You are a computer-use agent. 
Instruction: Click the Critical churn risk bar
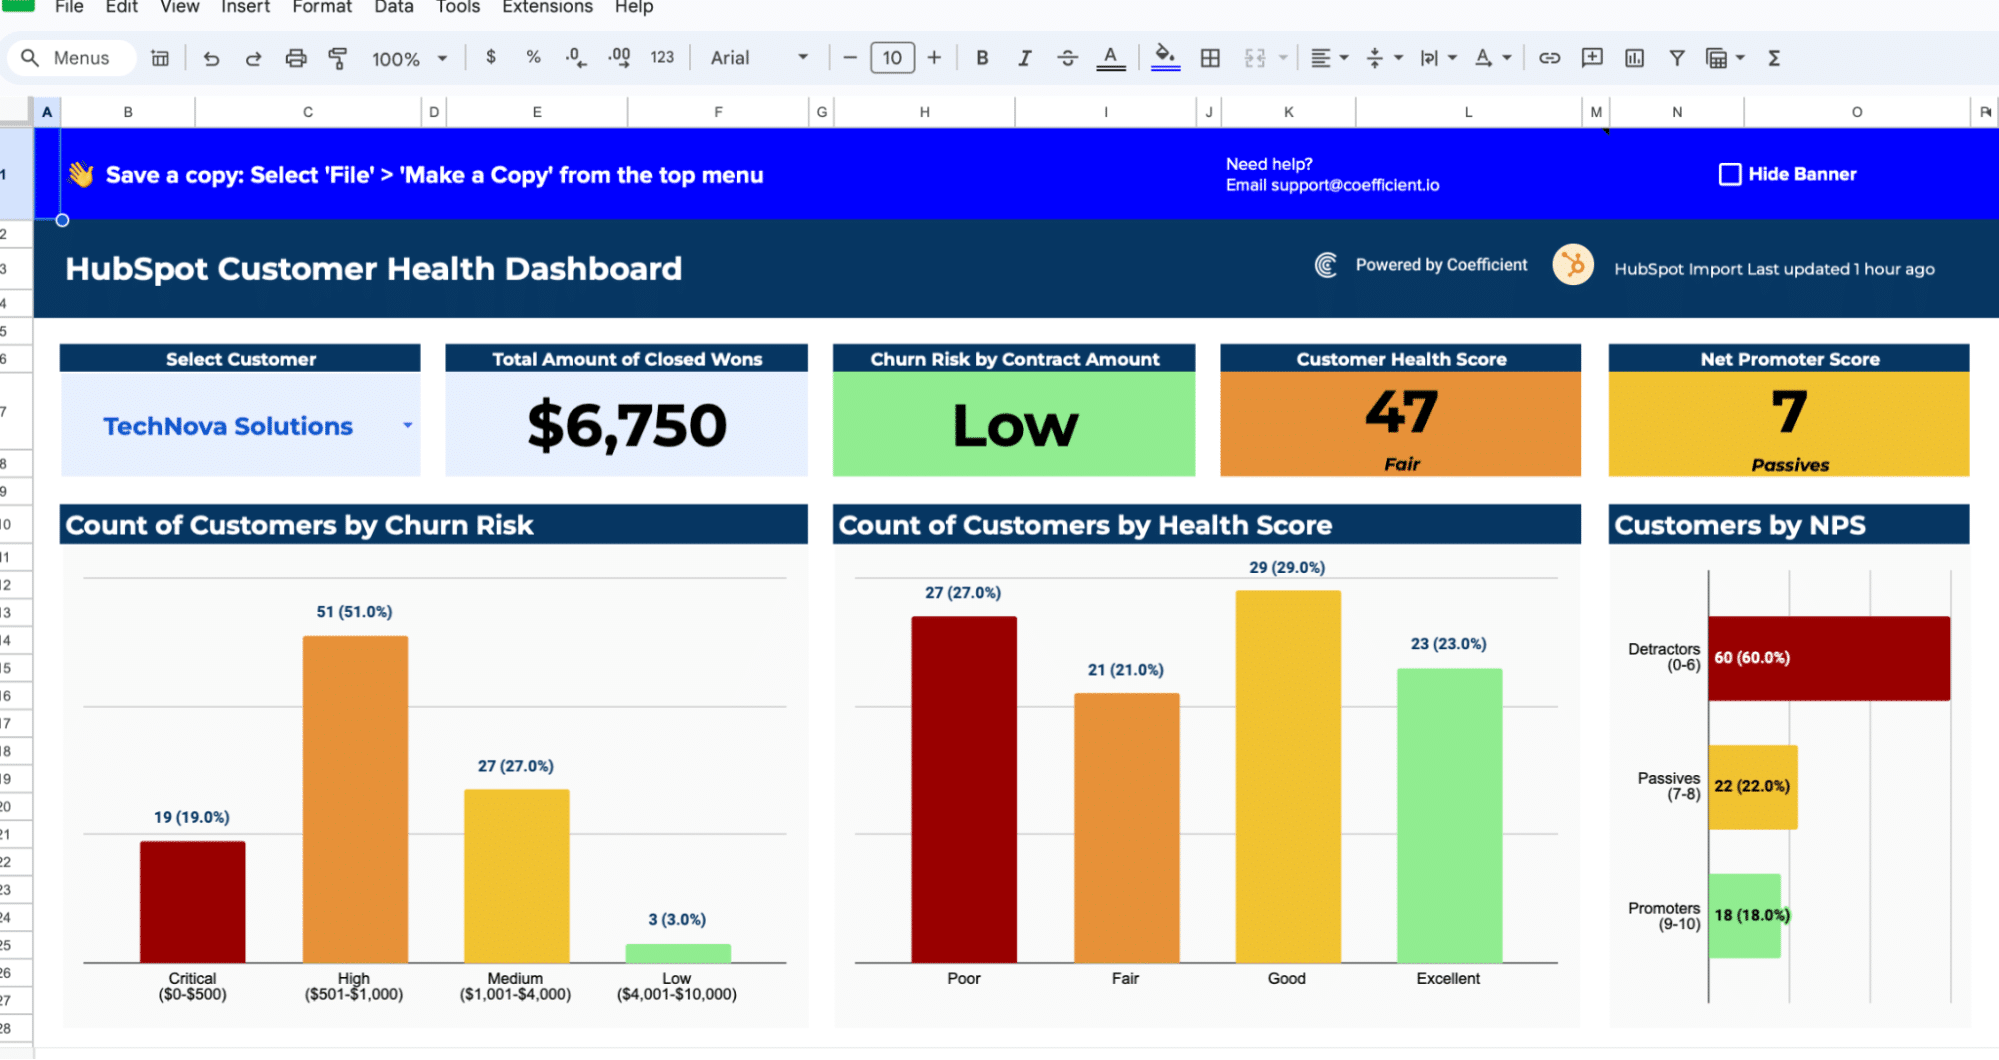click(x=192, y=902)
